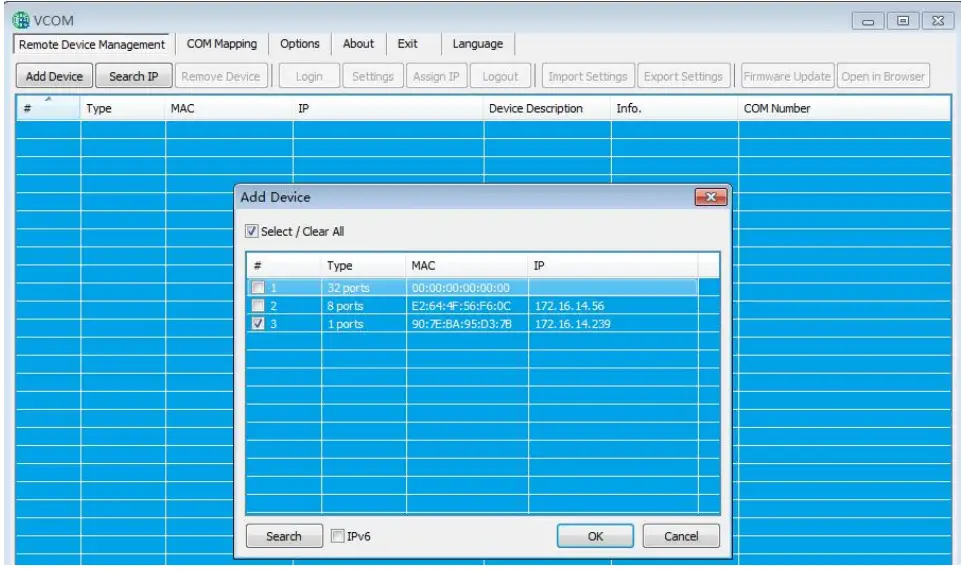This screenshot has height=571, width=962.
Task: Click the Logout toolbar button
Action: coord(500,76)
